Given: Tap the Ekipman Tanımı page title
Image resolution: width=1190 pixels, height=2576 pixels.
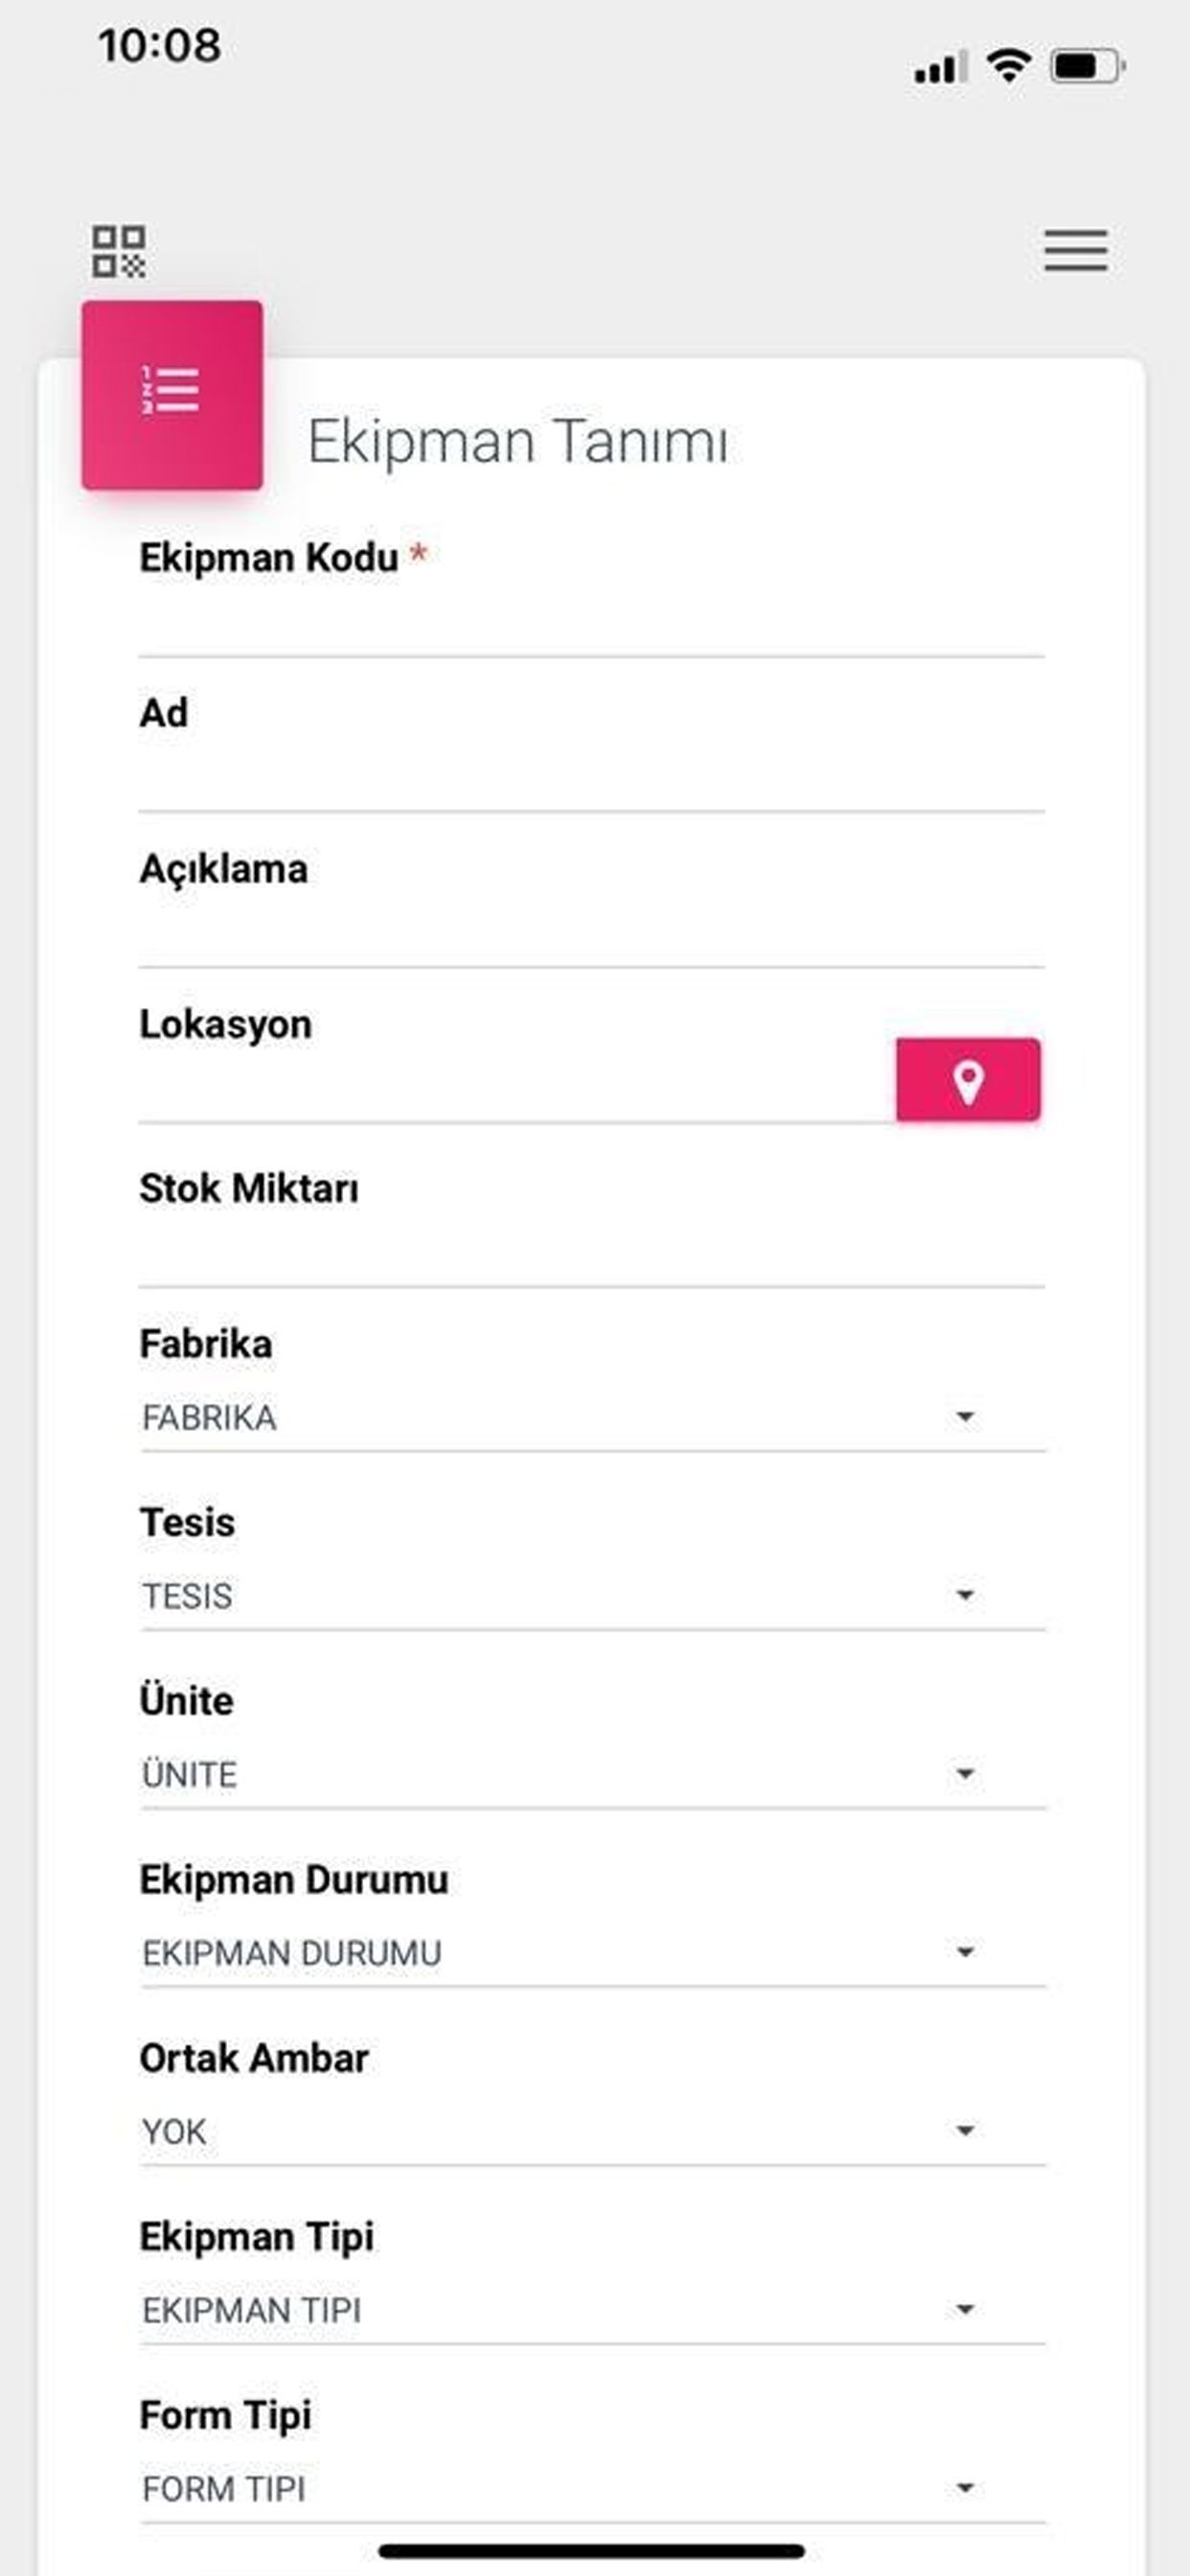Looking at the screenshot, I should (x=518, y=442).
